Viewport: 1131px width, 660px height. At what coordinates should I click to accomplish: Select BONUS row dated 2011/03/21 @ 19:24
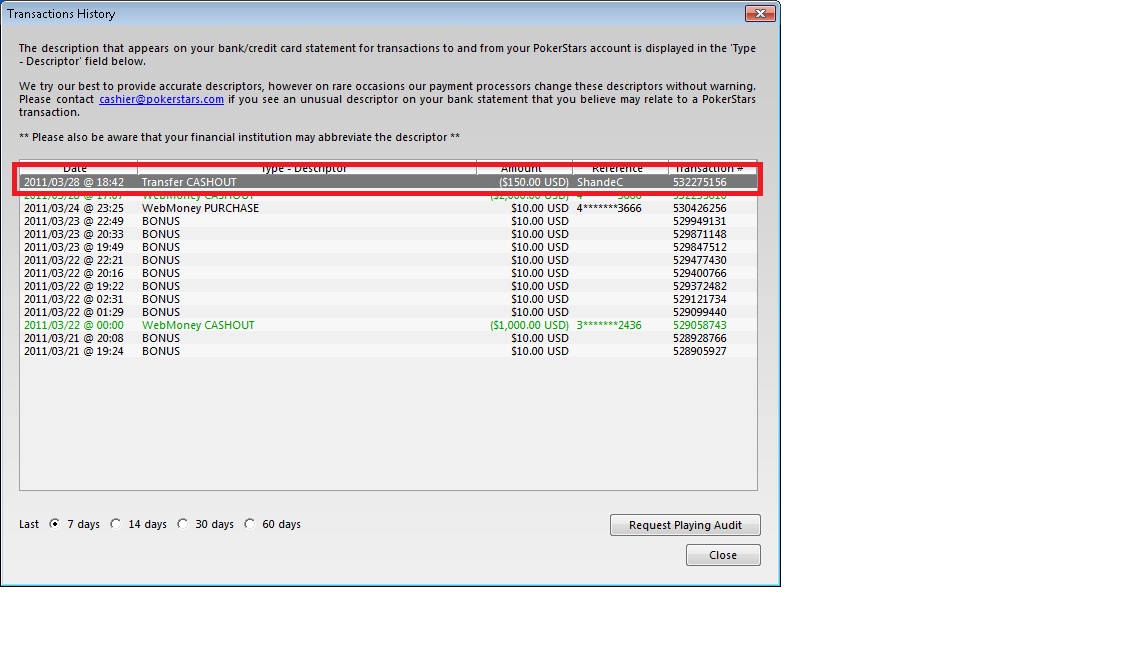(388, 351)
